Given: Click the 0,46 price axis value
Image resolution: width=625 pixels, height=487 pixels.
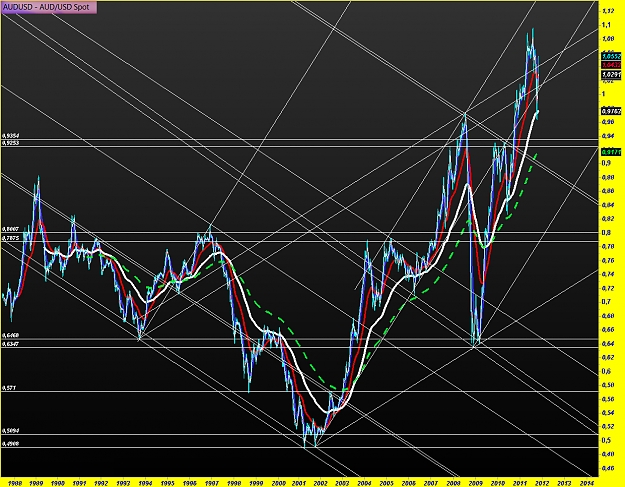Looking at the screenshot, I should coord(607,468).
